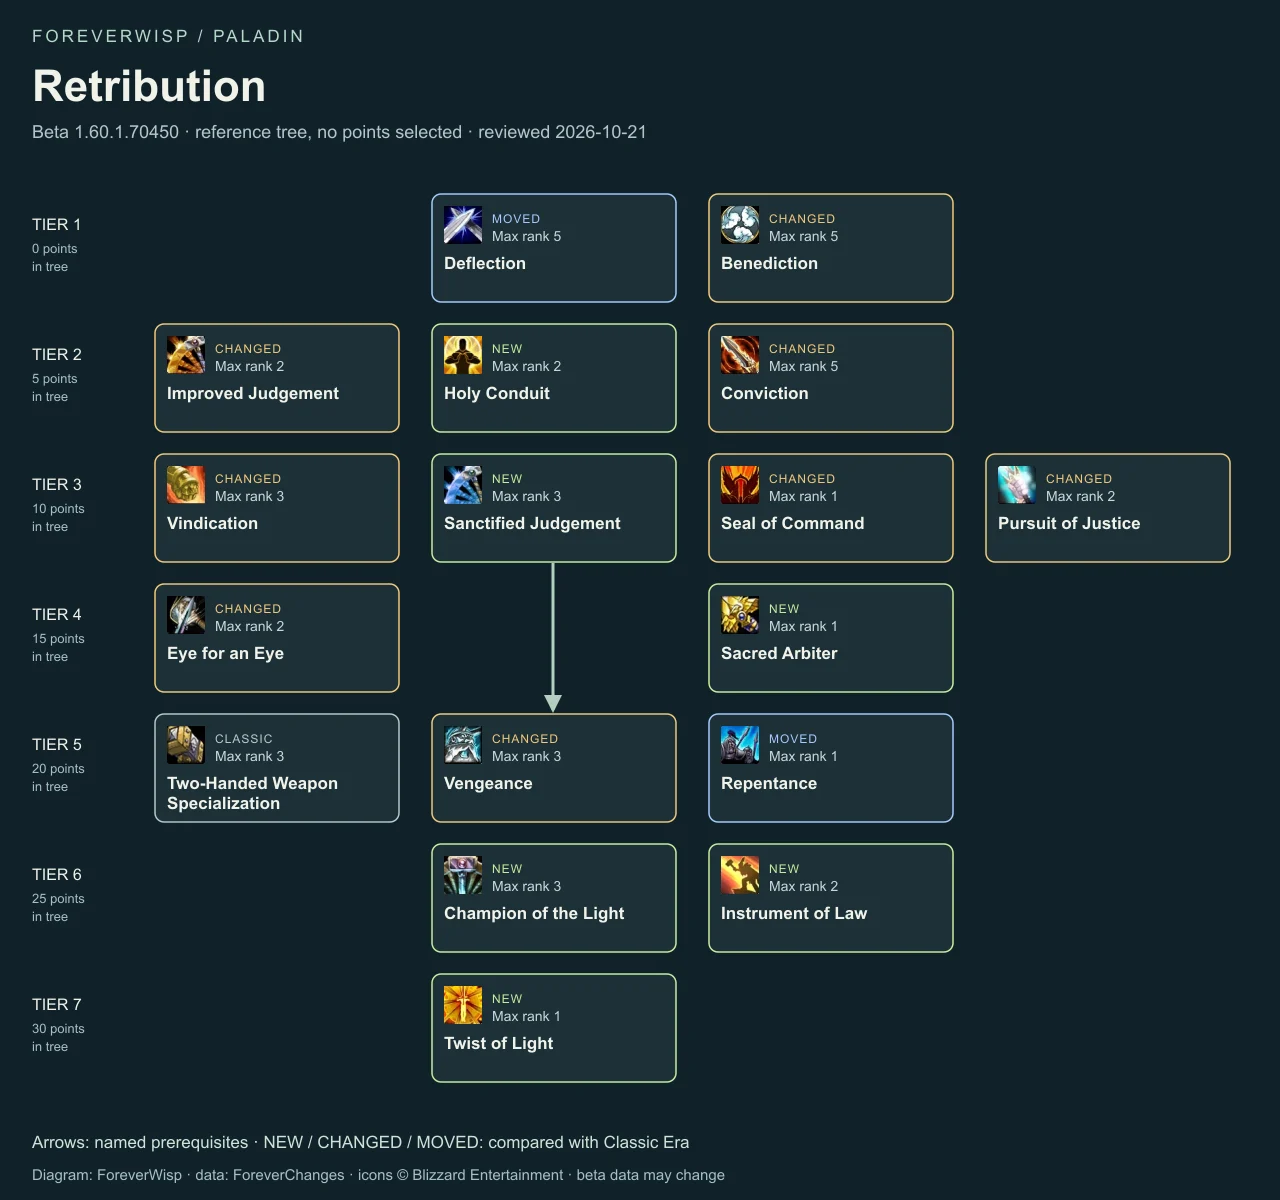Click the MOVED tag on Repentance
This screenshot has width=1280, height=1200.
(x=793, y=739)
